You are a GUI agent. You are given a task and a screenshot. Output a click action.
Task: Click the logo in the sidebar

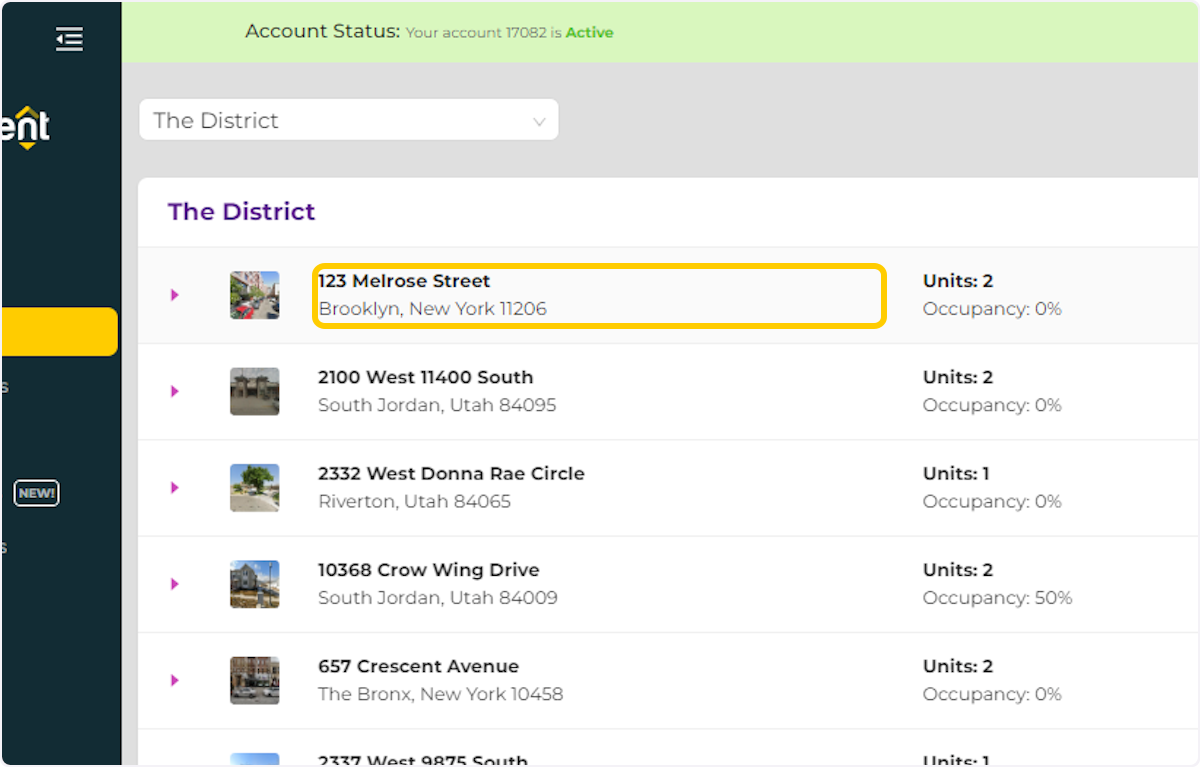[26, 128]
